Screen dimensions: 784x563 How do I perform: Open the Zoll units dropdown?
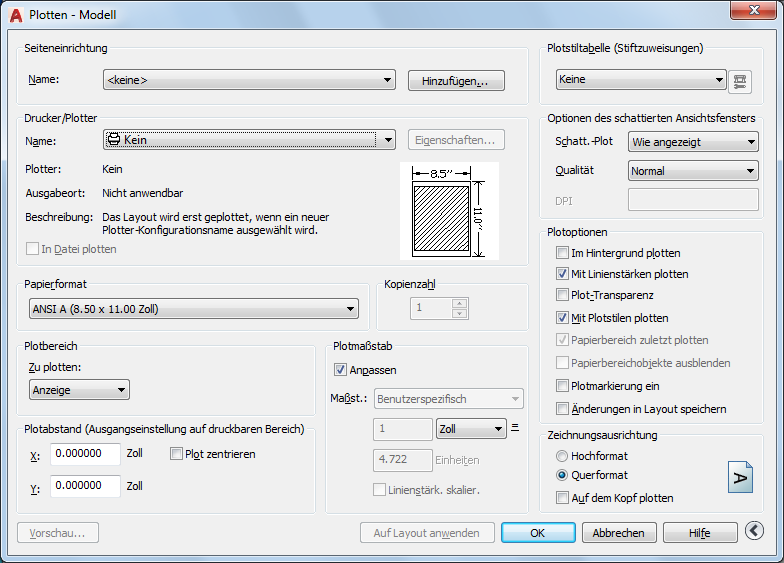tap(471, 429)
